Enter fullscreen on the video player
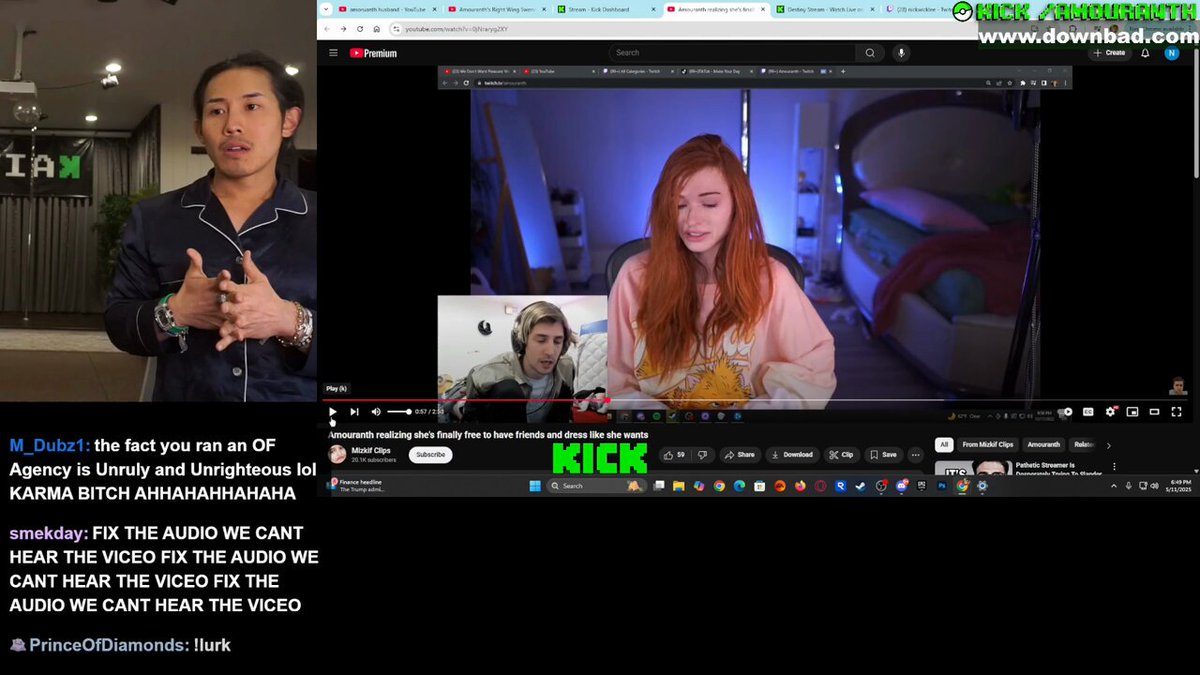This screenshot has width=1200, height=675. (1176, 411)
